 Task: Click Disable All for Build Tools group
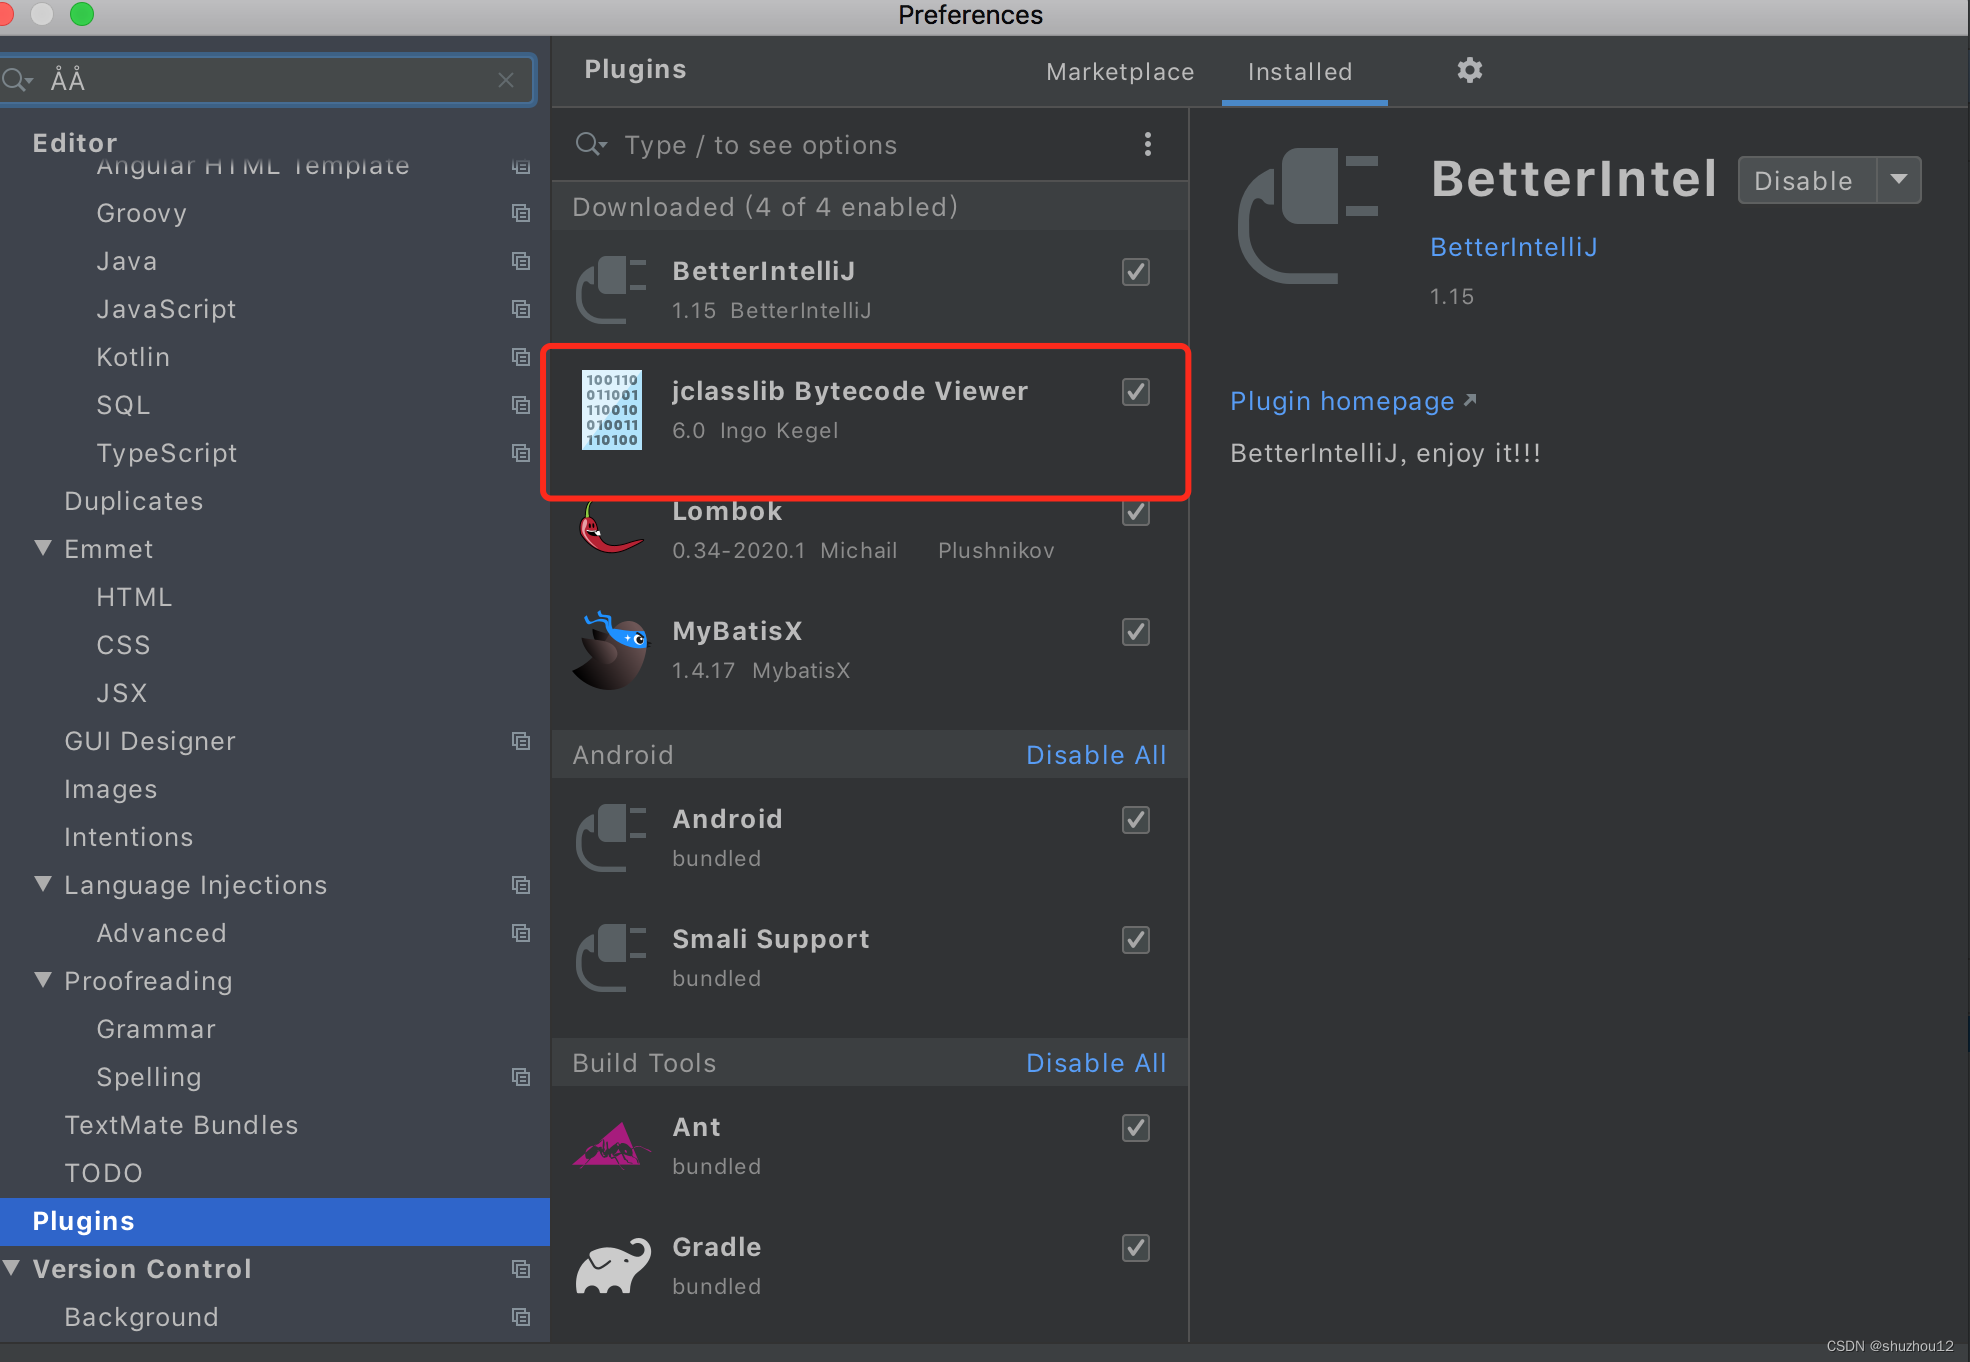point(1096,1063)
